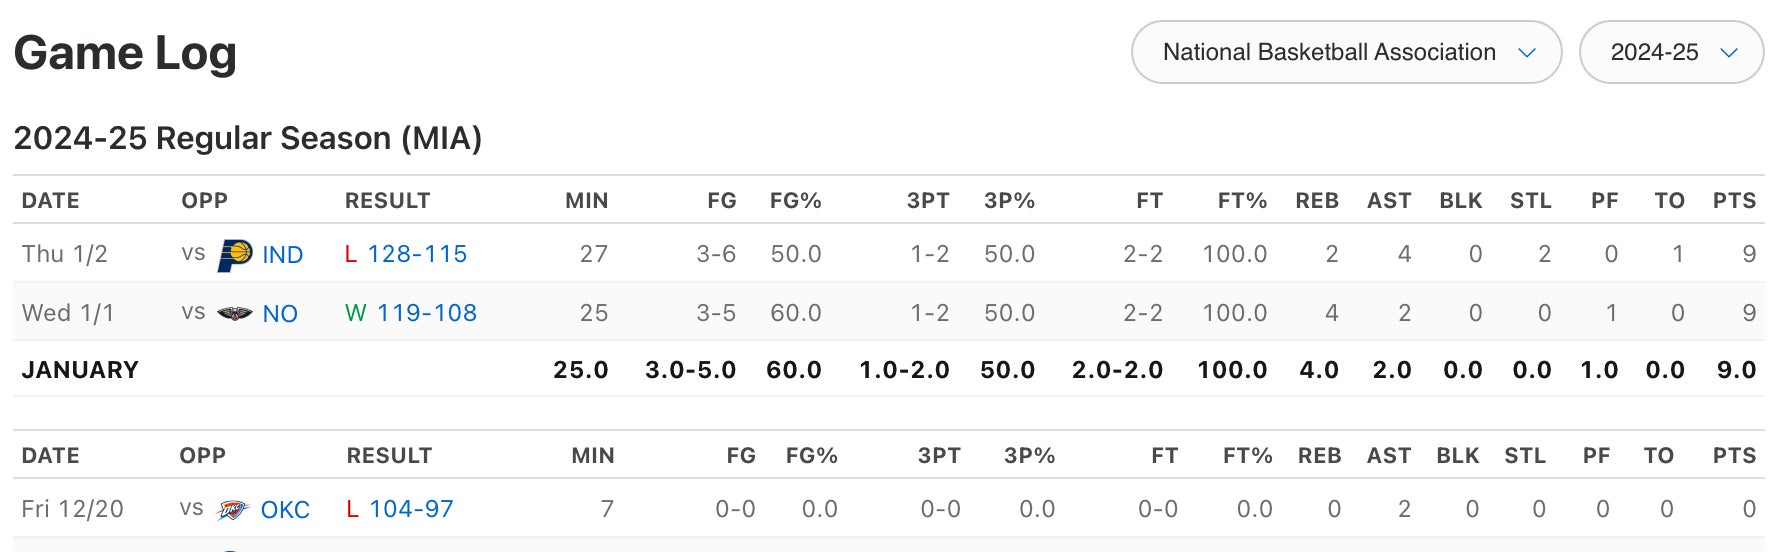
Task: Click the PTS column header in top table
Action: [1734, 201]
